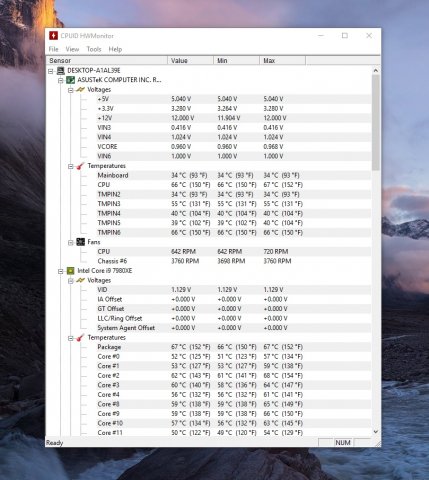Screen dimensions: 429x480
Task: Click the thermometer icon beside Intel Temperatures
Action: [x=80, y=338]
